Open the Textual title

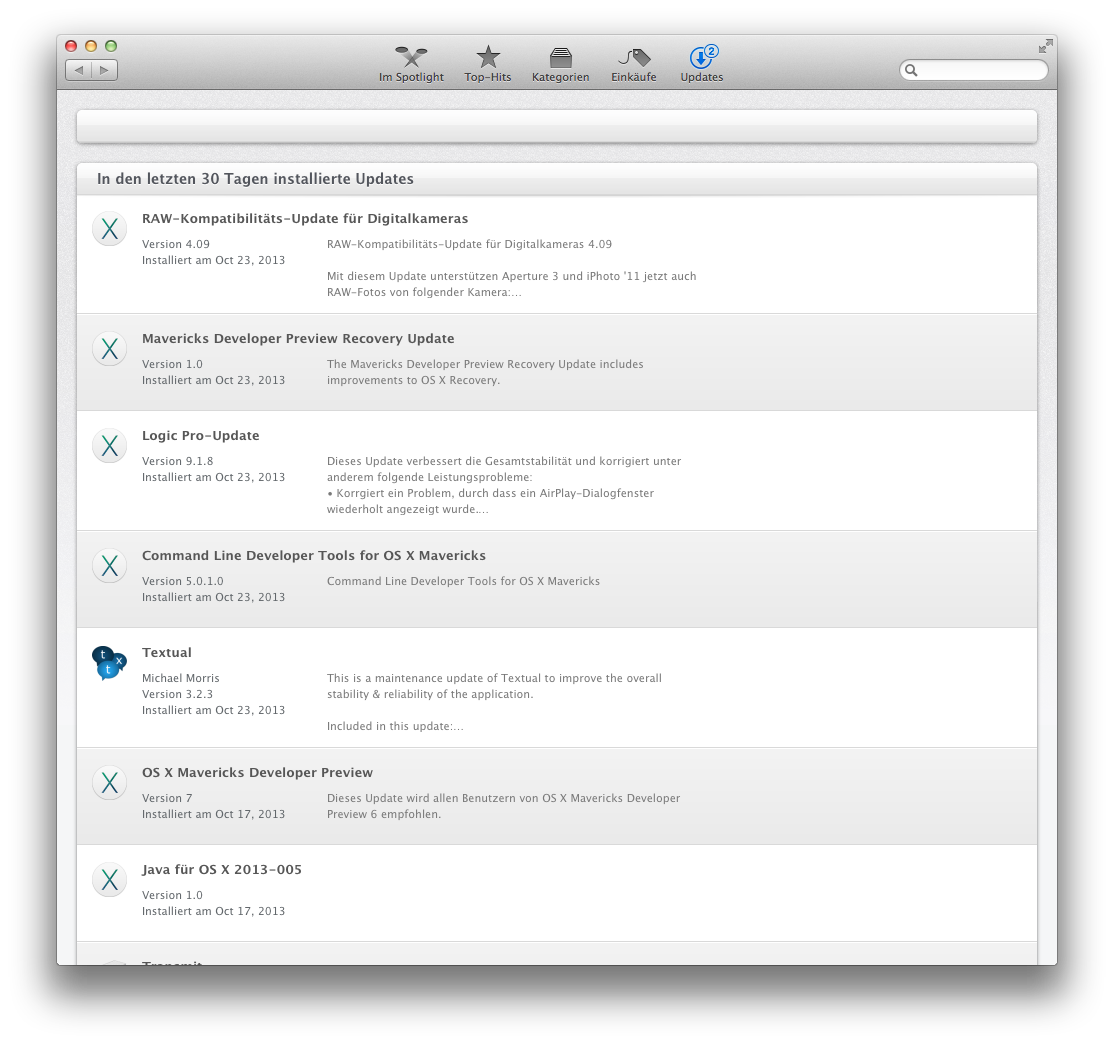tap(166, 652)
